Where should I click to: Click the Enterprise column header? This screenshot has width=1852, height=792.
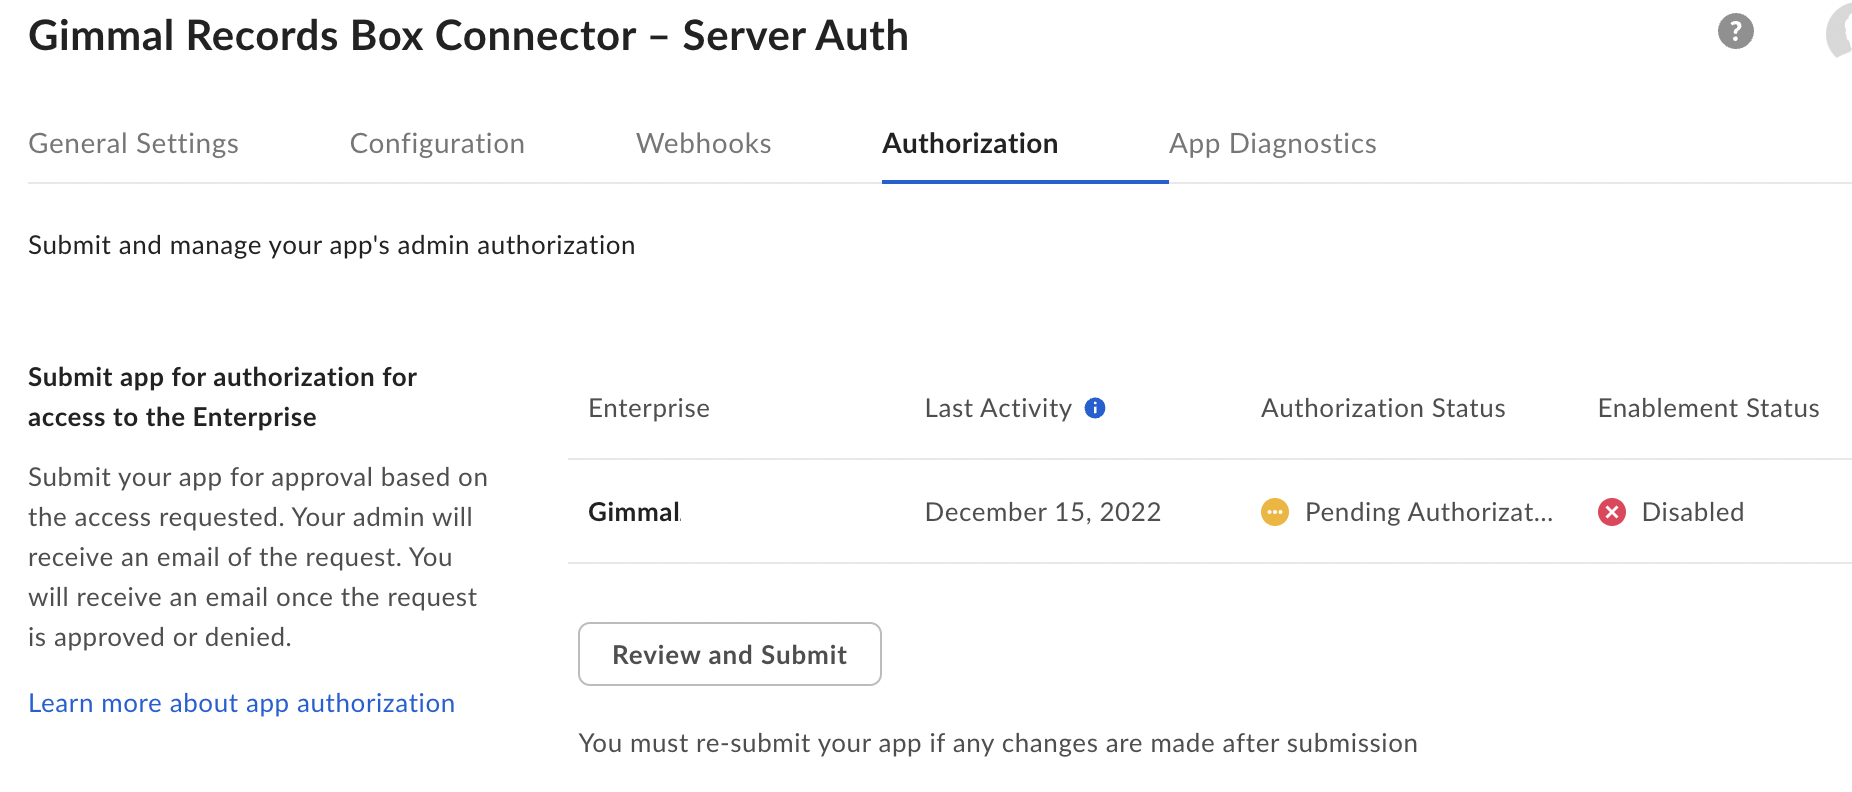(648, 408)
